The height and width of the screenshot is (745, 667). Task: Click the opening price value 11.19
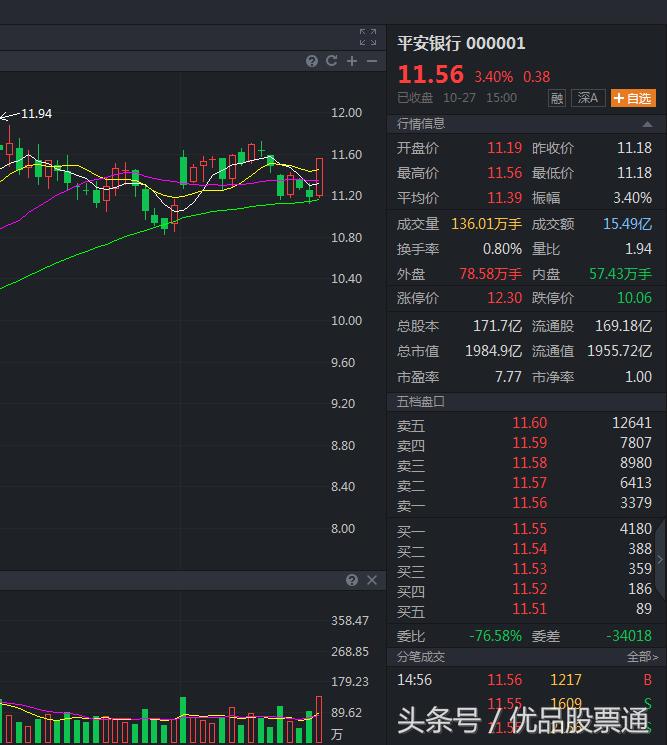505,148
